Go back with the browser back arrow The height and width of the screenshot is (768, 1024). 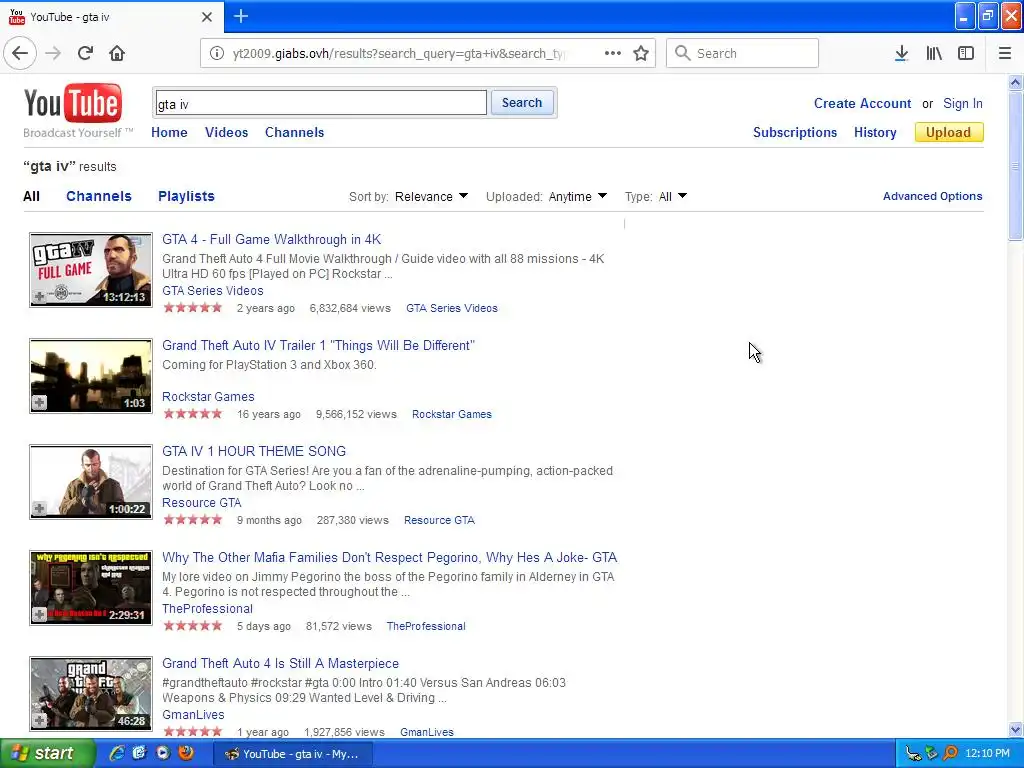click(20, 53)
